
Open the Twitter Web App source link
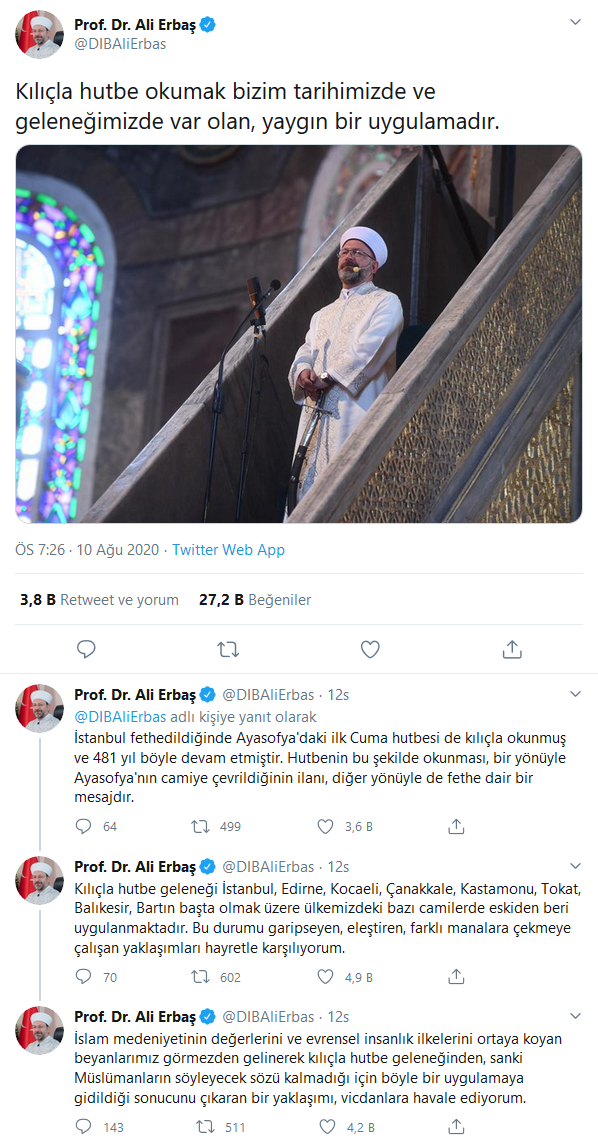[x=228, y=550]
